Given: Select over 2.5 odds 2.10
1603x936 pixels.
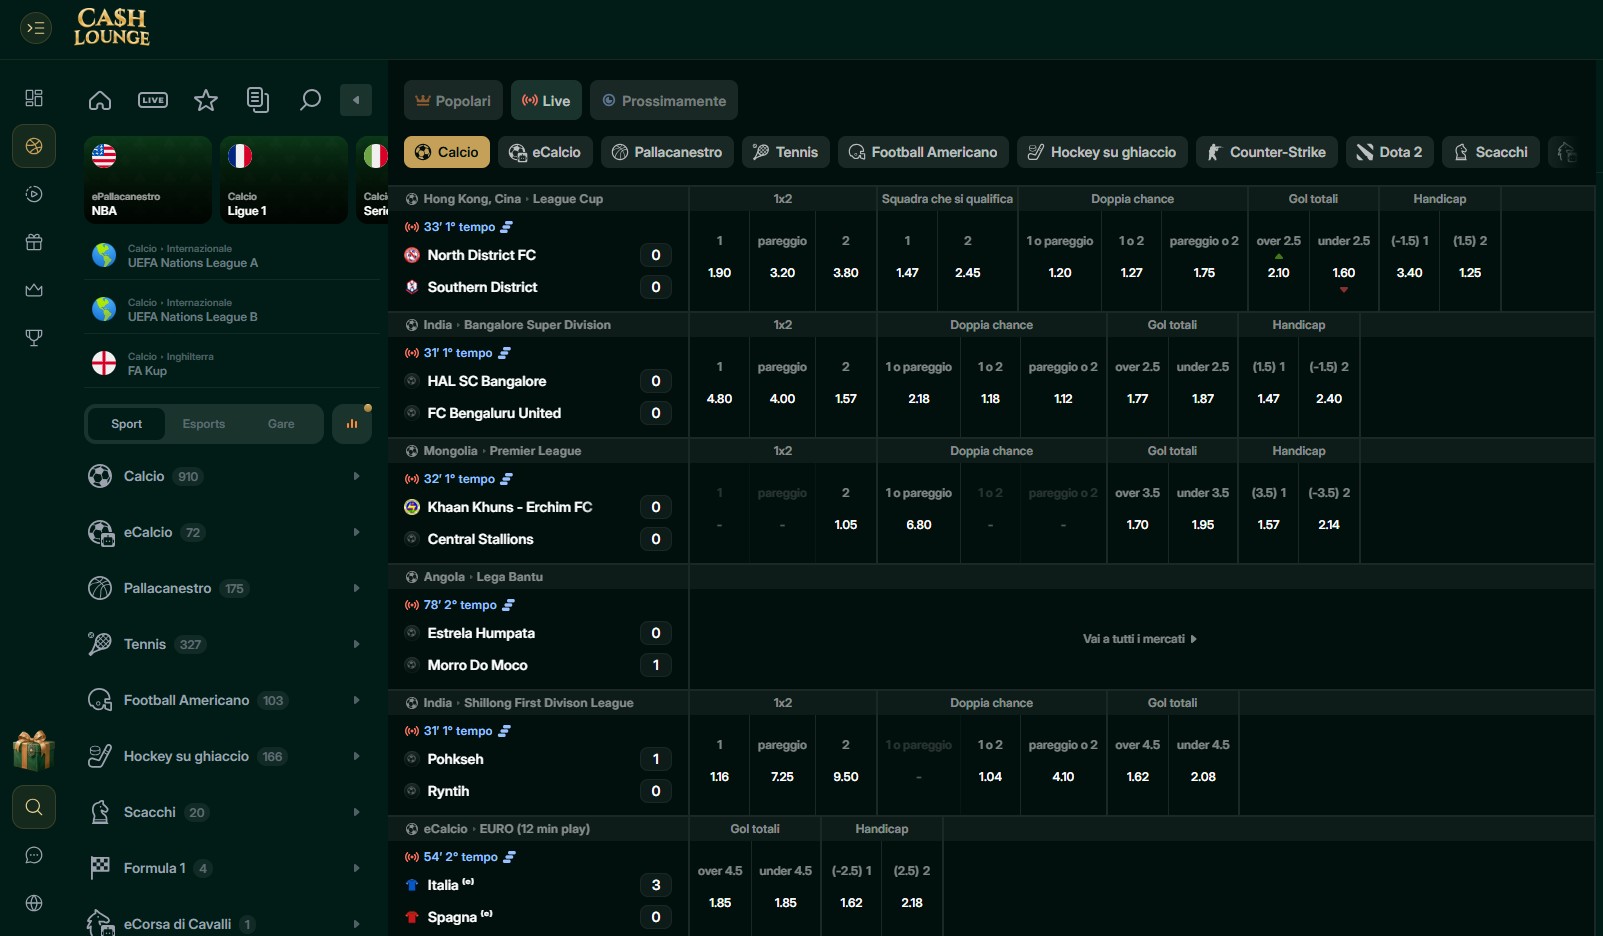Looking at the screenshot, I should [x=1278, y=260].
